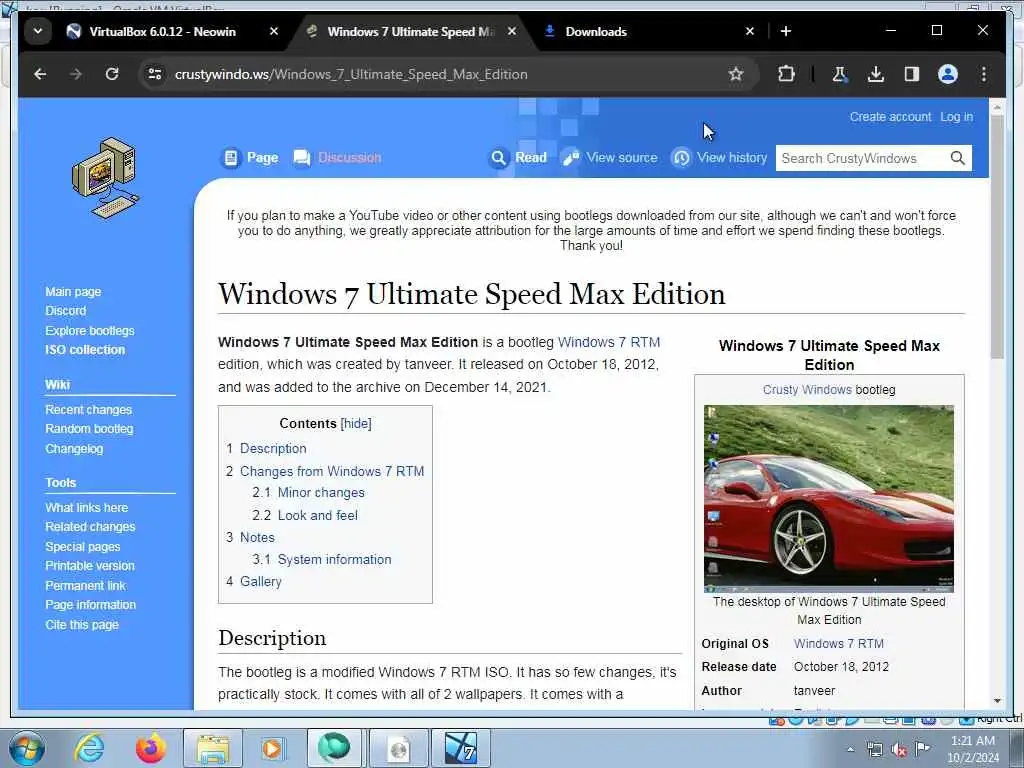
Task: Open What links here tool
Action: coord(86,507)
